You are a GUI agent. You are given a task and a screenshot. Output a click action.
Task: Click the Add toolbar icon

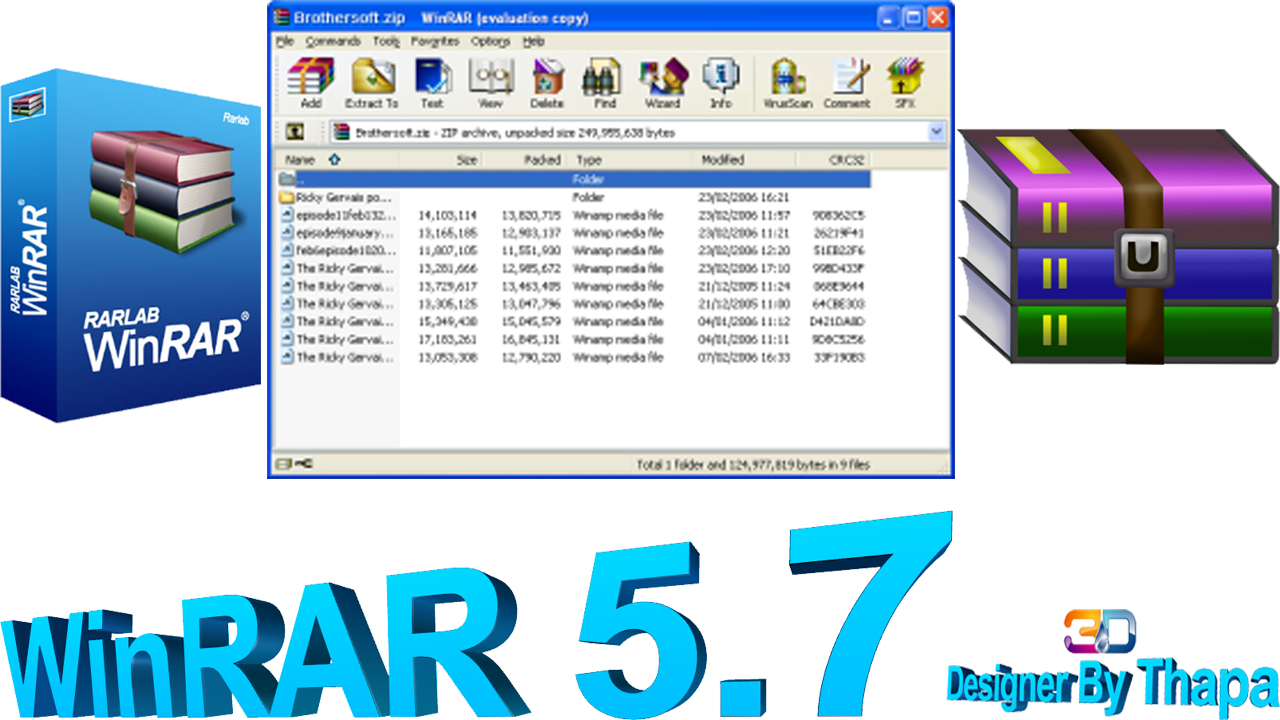tap(310, 82)
